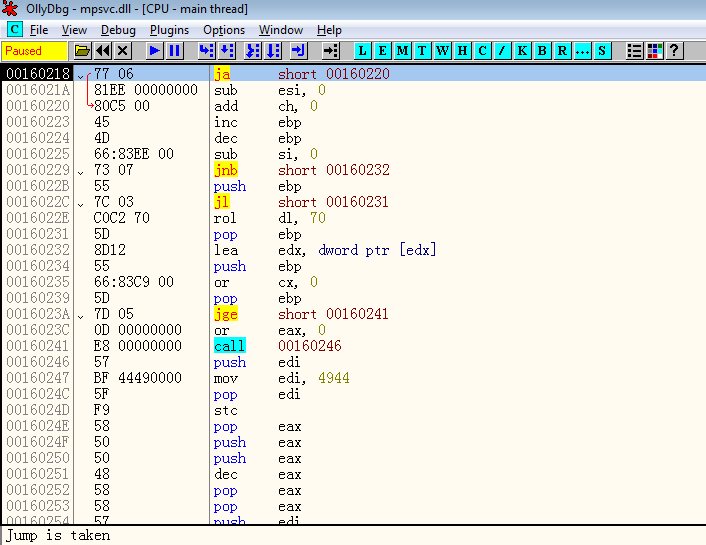The height and width of the screenshot is (545, 706).
Task: Show Executable modules with E button
Action: point(382,50)
